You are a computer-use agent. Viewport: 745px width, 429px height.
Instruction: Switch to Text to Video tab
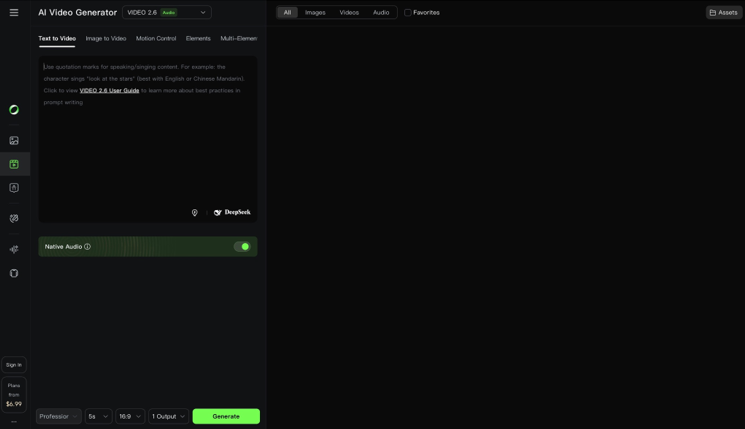coord(57,38)
